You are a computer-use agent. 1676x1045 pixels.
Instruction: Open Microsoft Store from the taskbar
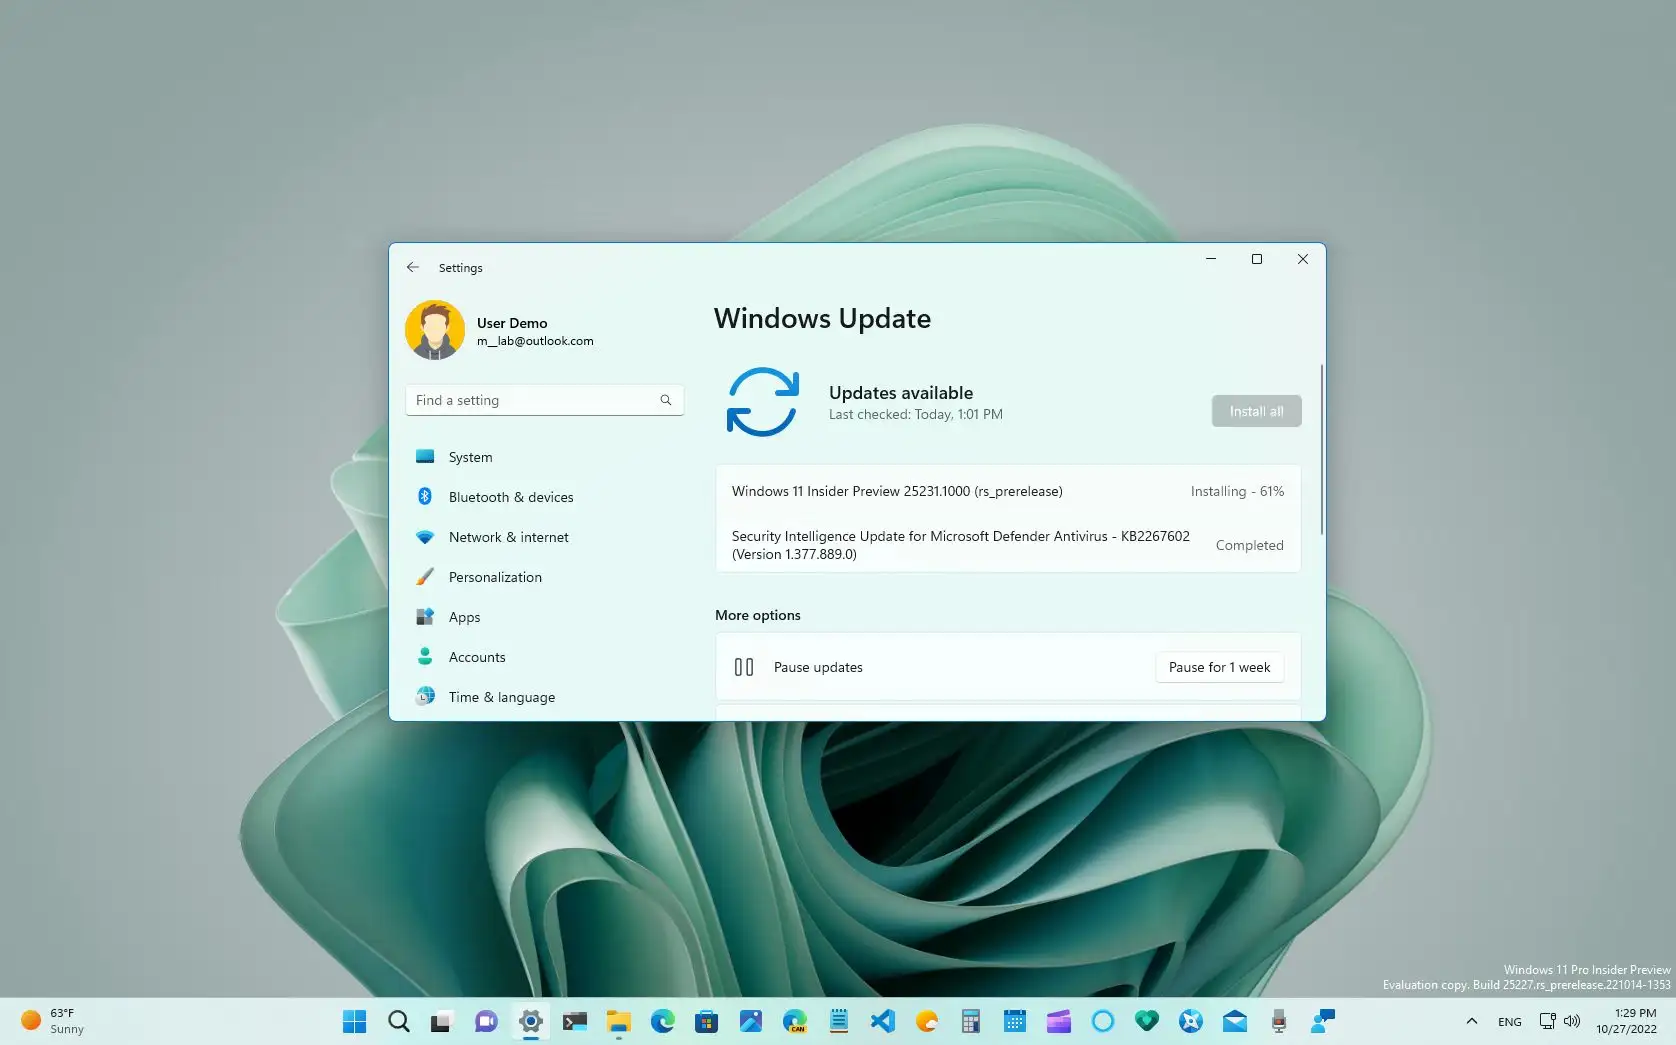707,1021
